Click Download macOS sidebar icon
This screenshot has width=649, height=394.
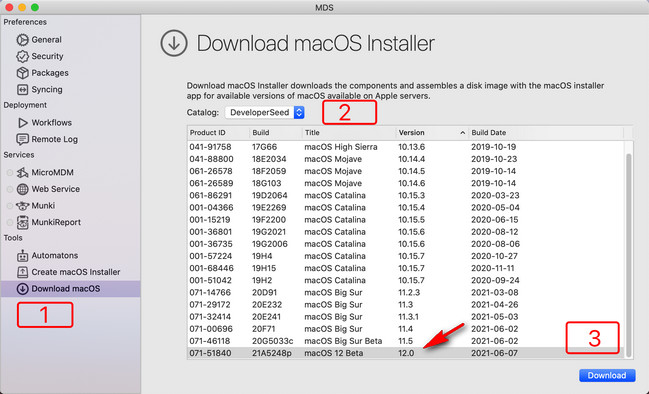pos(22,288)
